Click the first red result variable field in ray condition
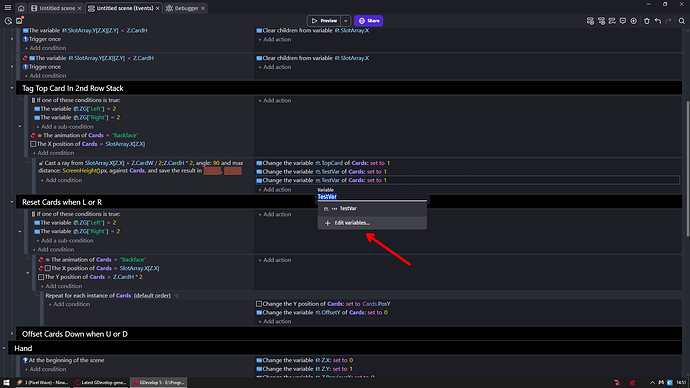 pyautogui.click(x=212, y=171)
